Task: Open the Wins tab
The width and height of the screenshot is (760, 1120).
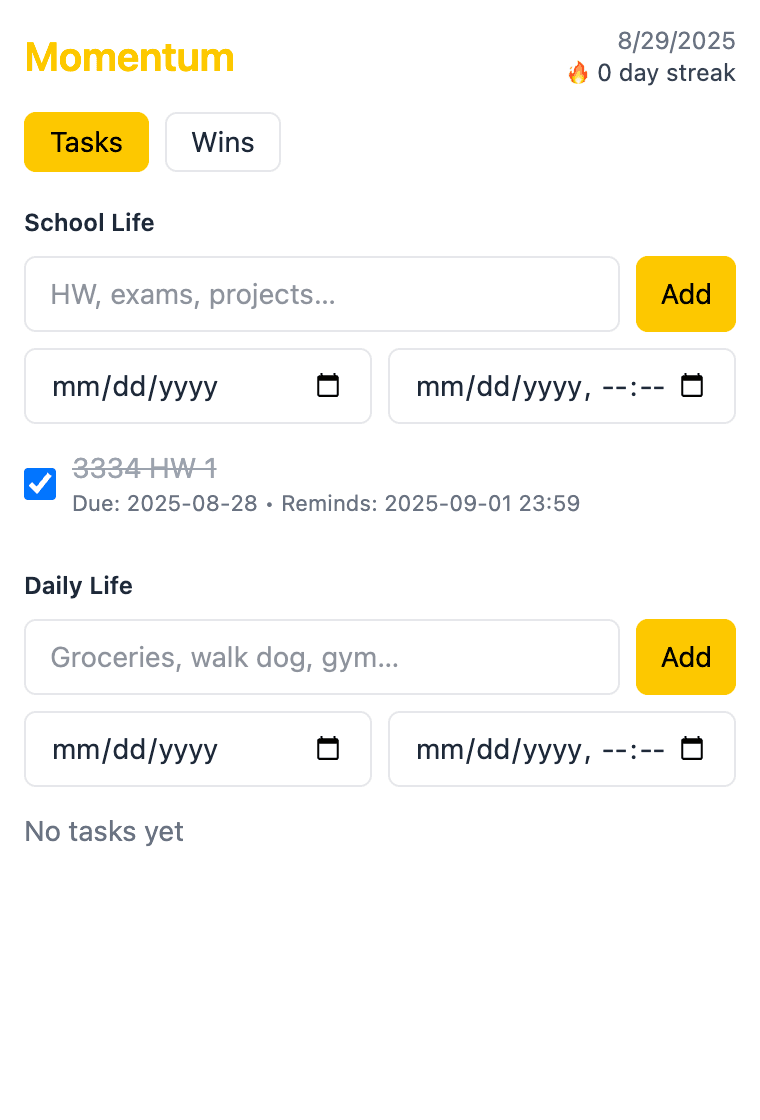Action: pos(223,142)
